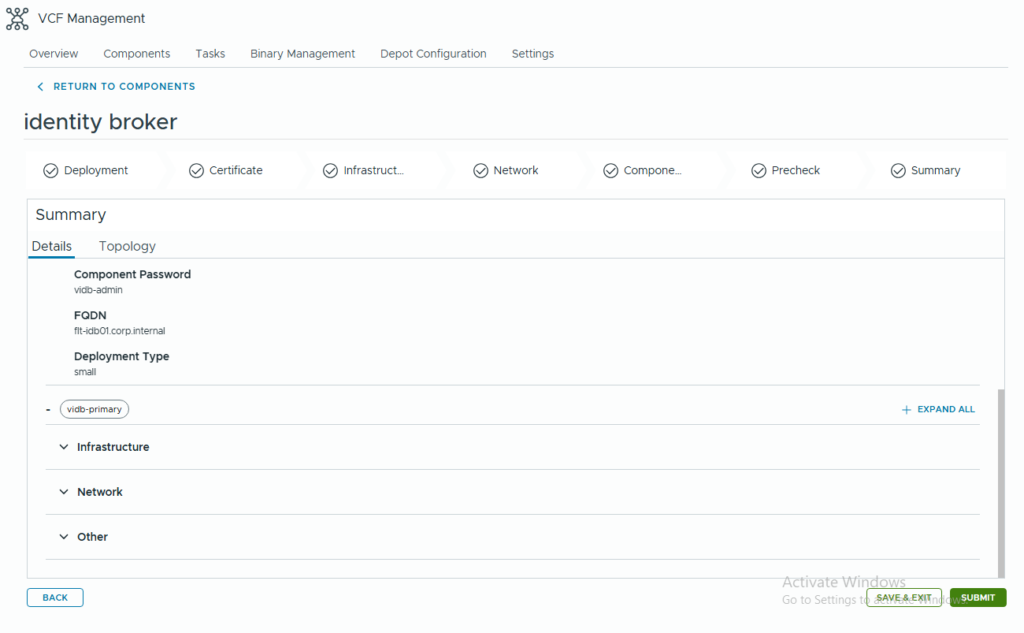Expand the Other section

(64, 537)
